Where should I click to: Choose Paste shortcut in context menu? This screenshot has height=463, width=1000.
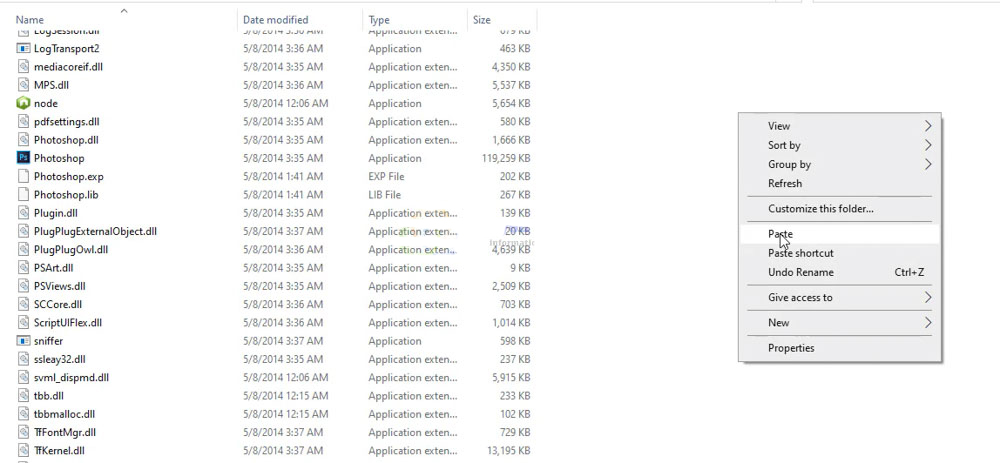[840, 253]
